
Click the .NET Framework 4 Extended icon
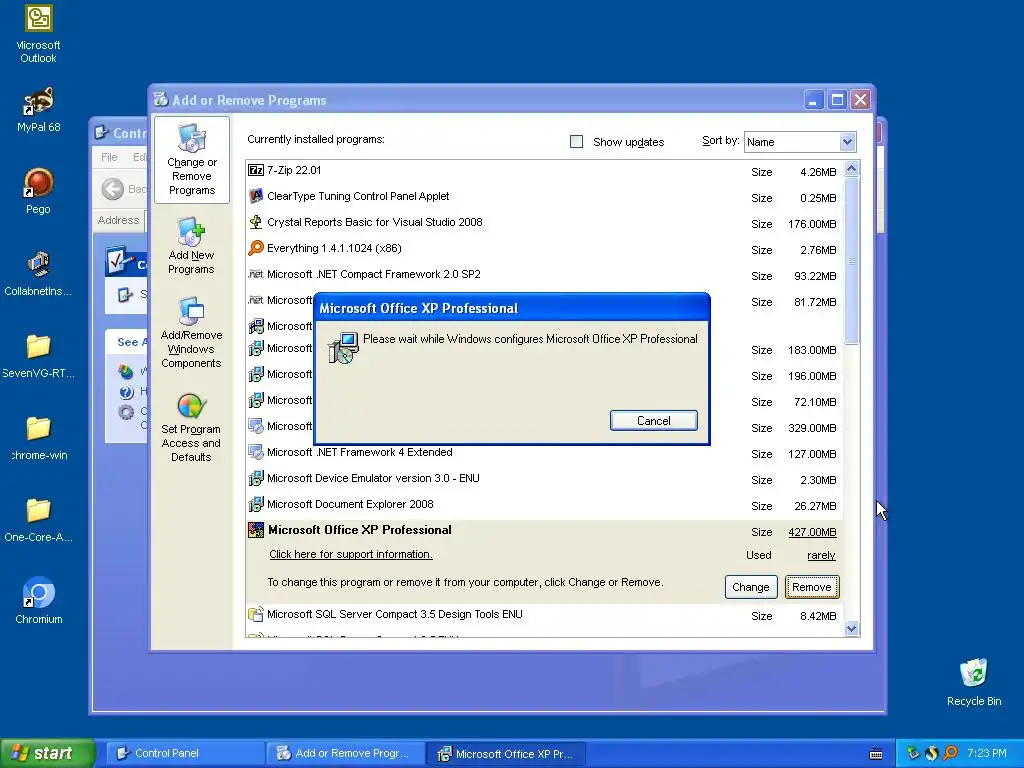[255, 452]
